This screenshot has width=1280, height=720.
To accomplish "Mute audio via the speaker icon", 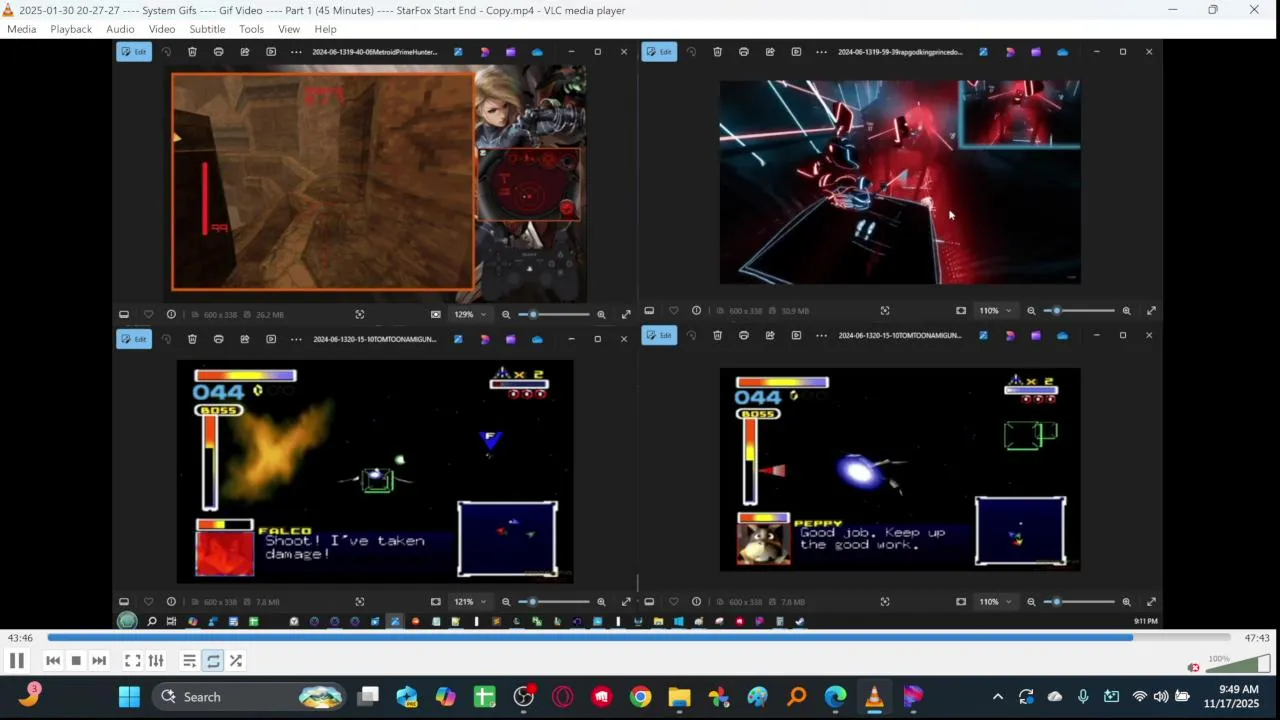I will pyautogui.click(x=1193, y=667).
